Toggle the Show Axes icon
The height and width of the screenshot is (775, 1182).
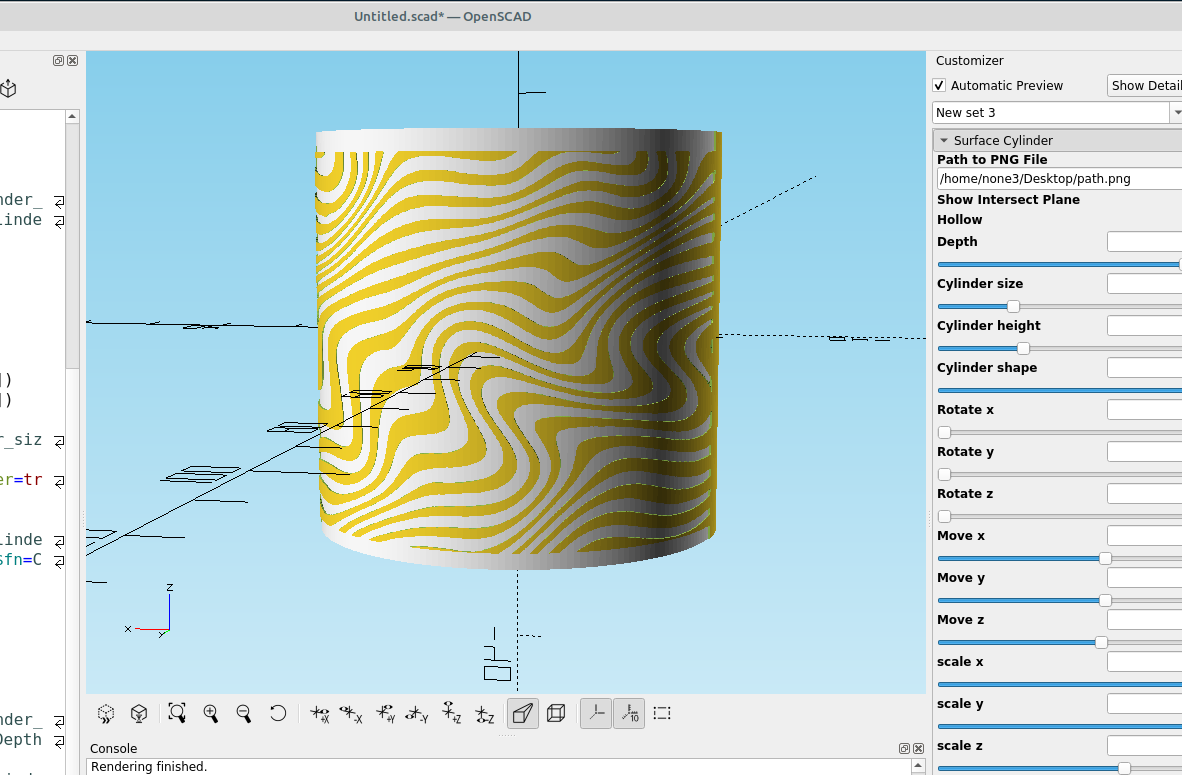point(596,713)
